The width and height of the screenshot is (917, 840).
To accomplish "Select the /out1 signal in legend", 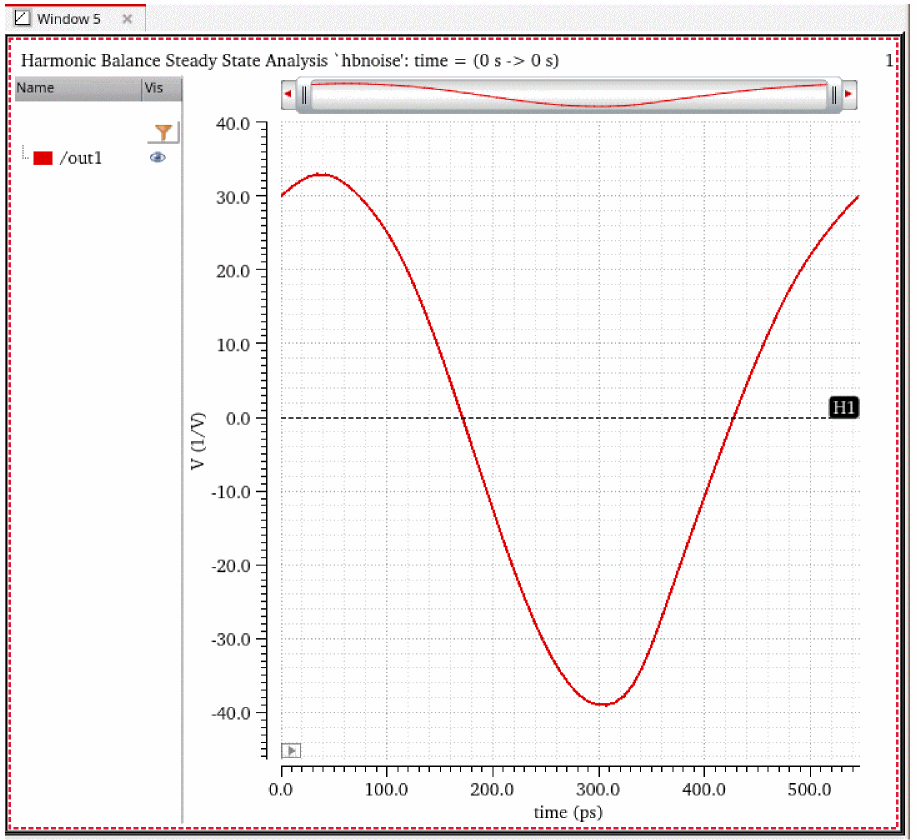I will pos(81,158).
